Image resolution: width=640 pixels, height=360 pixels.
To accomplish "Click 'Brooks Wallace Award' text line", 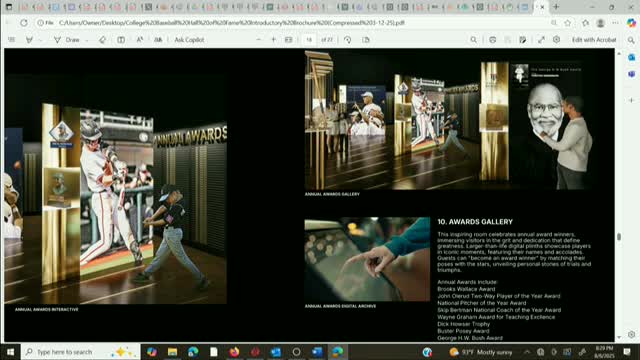I will [466, 289].
